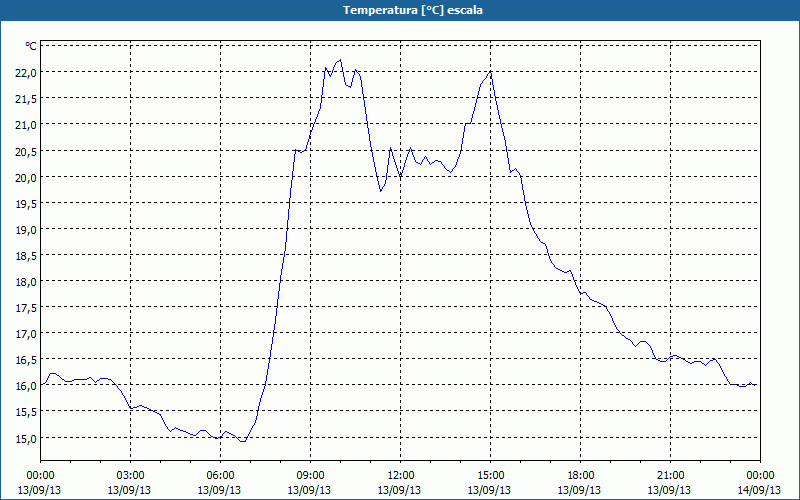Choose the 17,0 y-axis label
Screen dimensions: 800x500
pyautogui.click(x=26, y=334)
